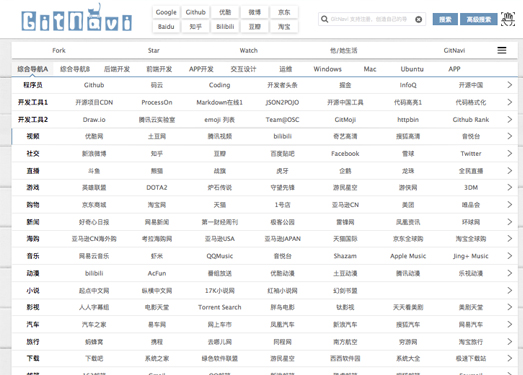Open the QR code scan icon
The height and width of the screenshot is (375, 523).
pos(508,19)
